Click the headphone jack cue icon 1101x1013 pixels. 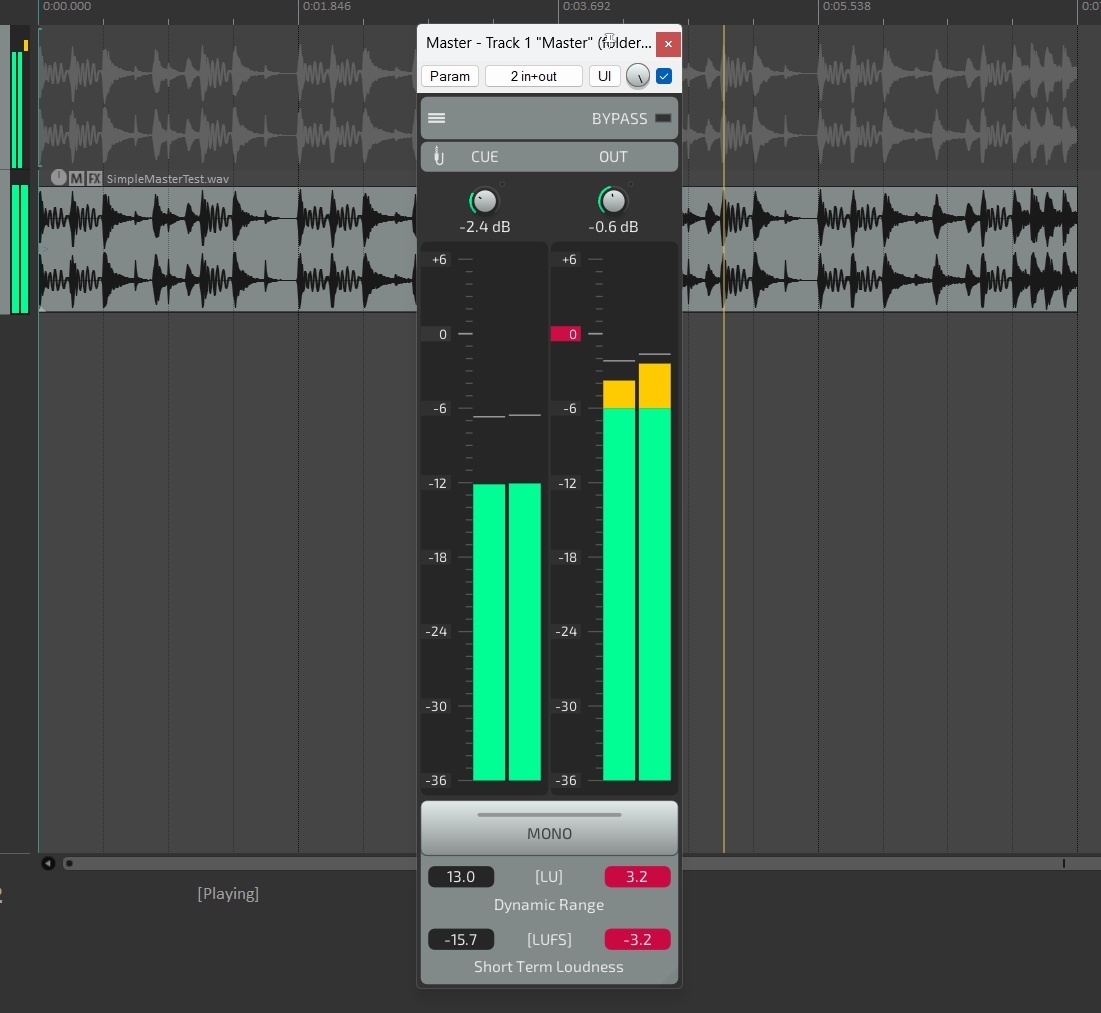tap(438, 157)
